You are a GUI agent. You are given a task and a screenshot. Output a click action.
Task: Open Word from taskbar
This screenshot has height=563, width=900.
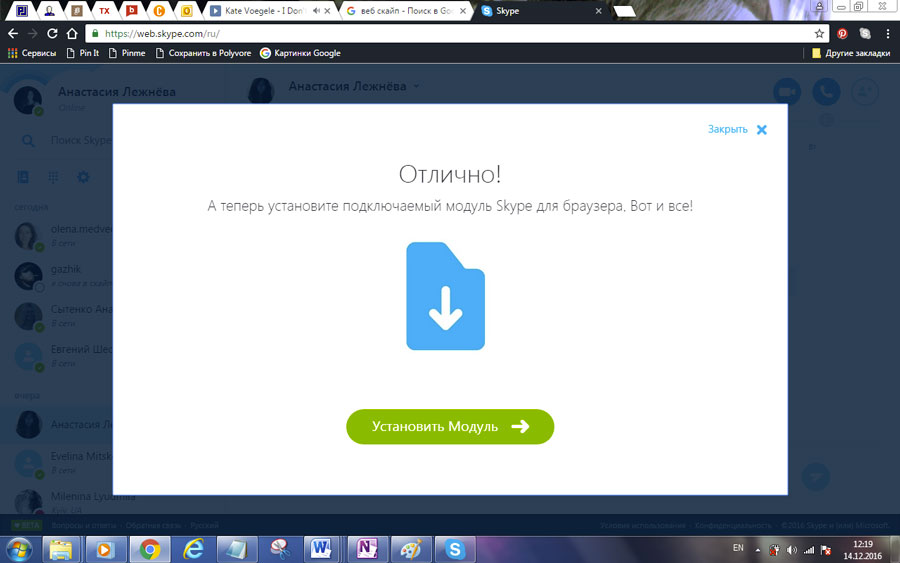(322, 549)
